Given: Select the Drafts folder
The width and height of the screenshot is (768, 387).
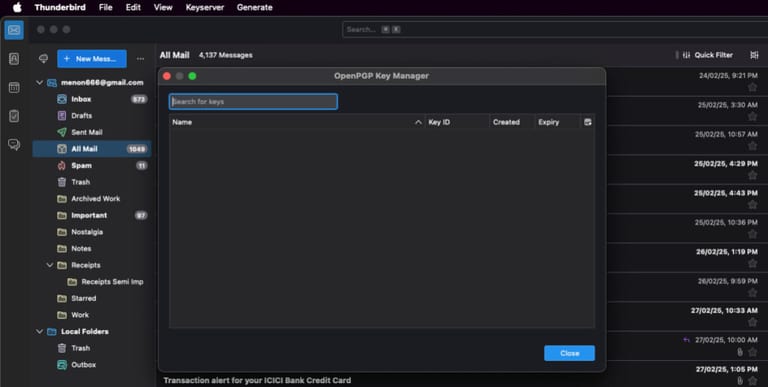Looking at the screenshot, I should click(92, 116).
